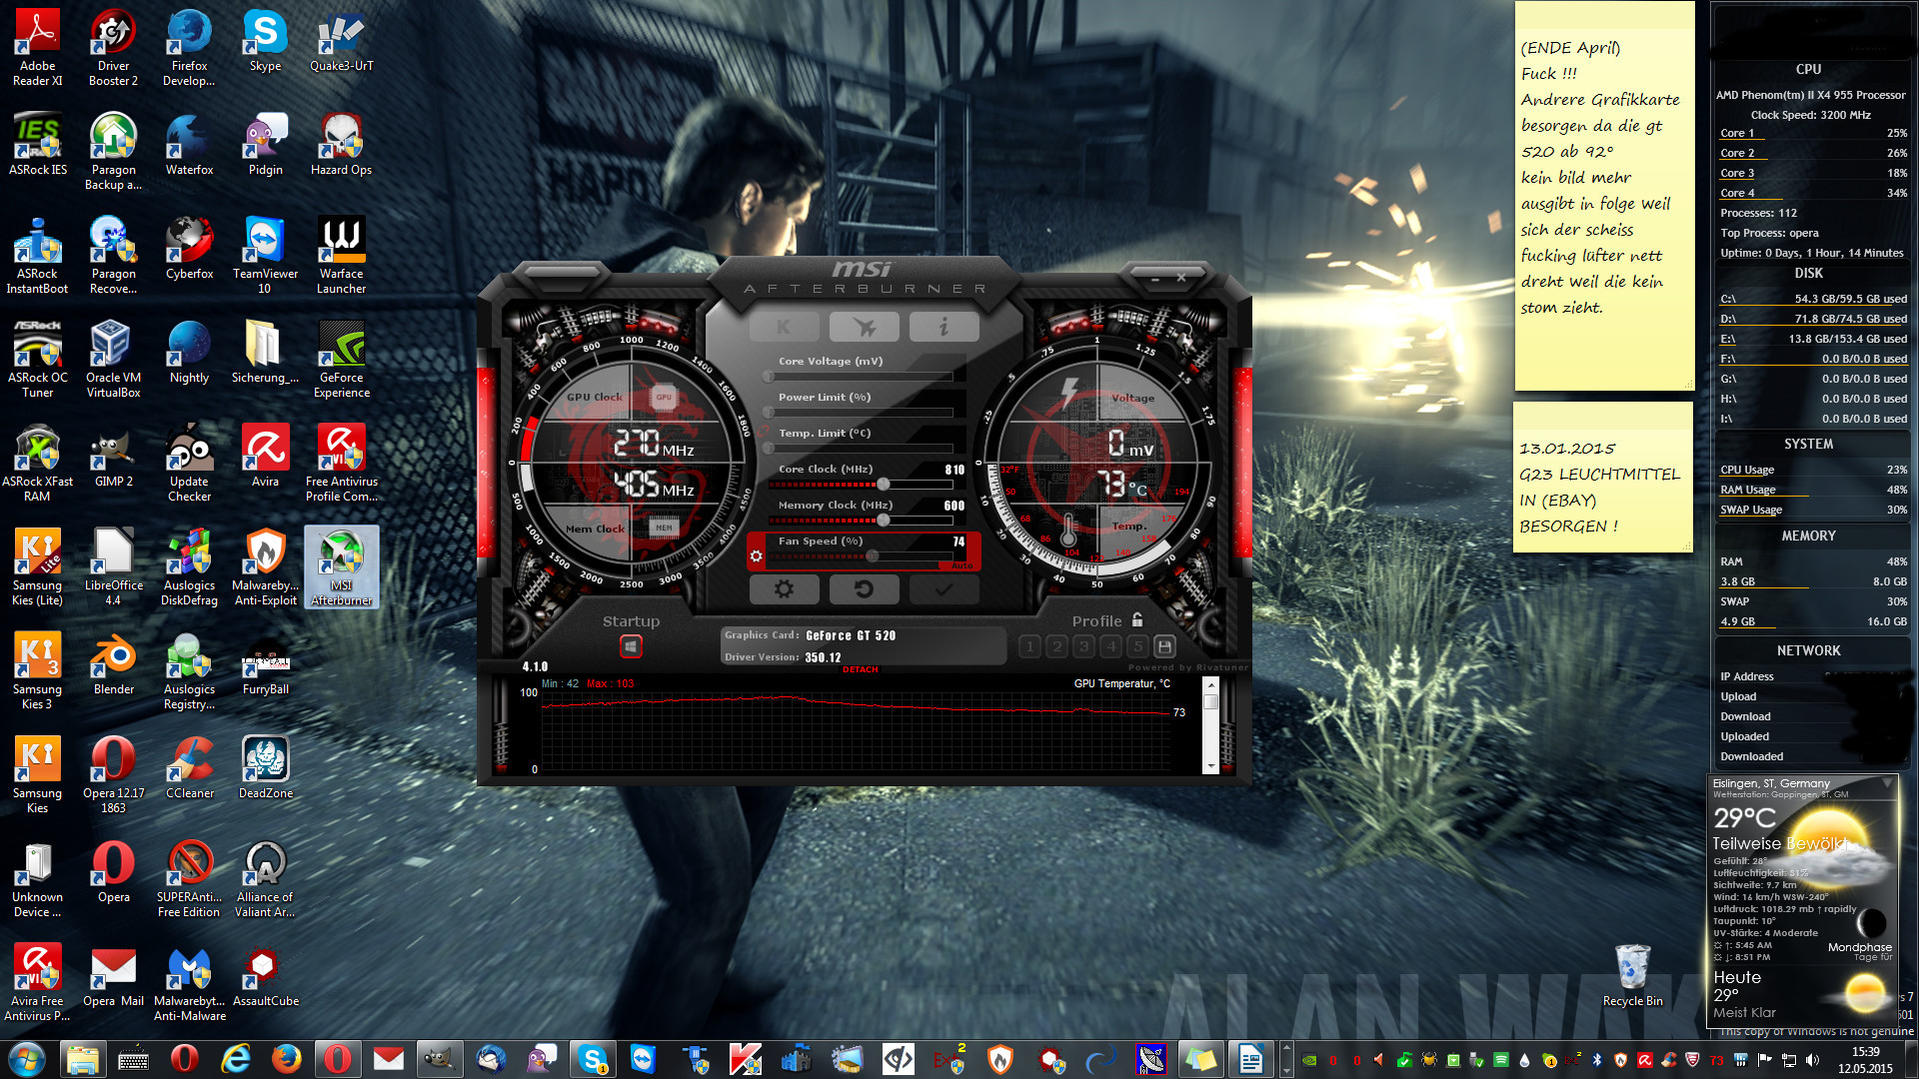Select profile slot 3
Image resolution: width=1919 pixels, height=1079 pixels.
point(1084,647)
